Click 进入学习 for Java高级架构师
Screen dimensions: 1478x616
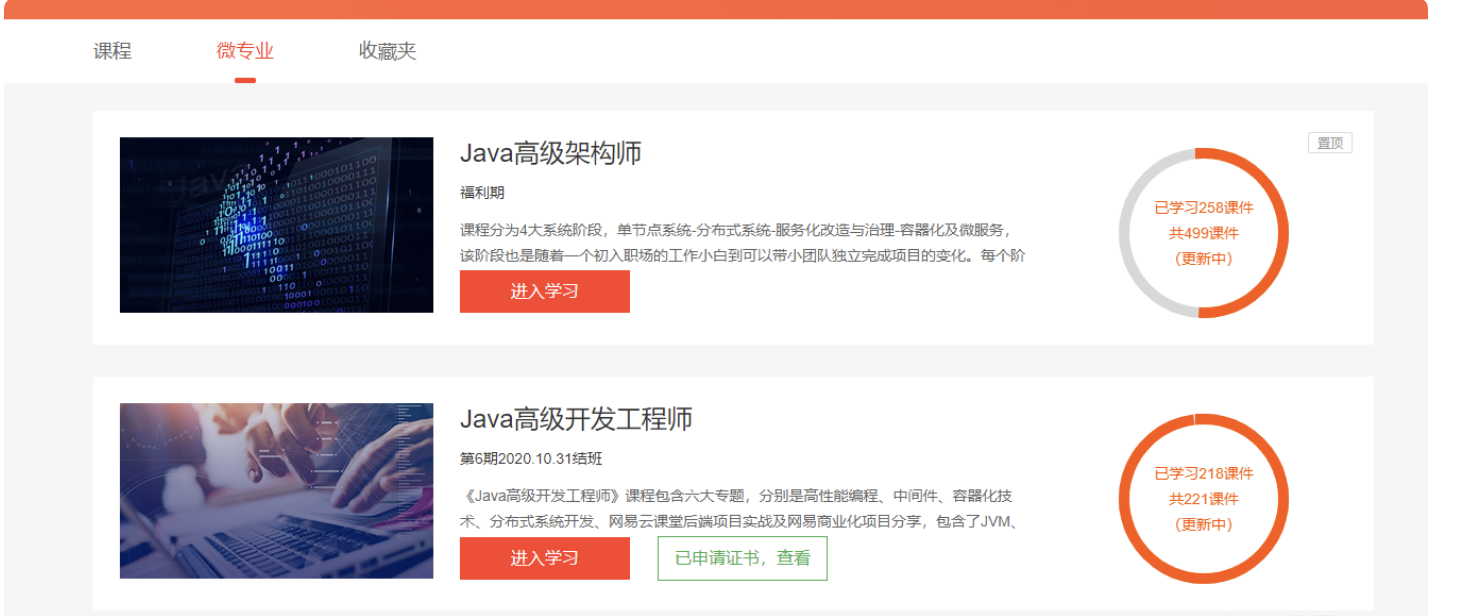tap(545, 291)
